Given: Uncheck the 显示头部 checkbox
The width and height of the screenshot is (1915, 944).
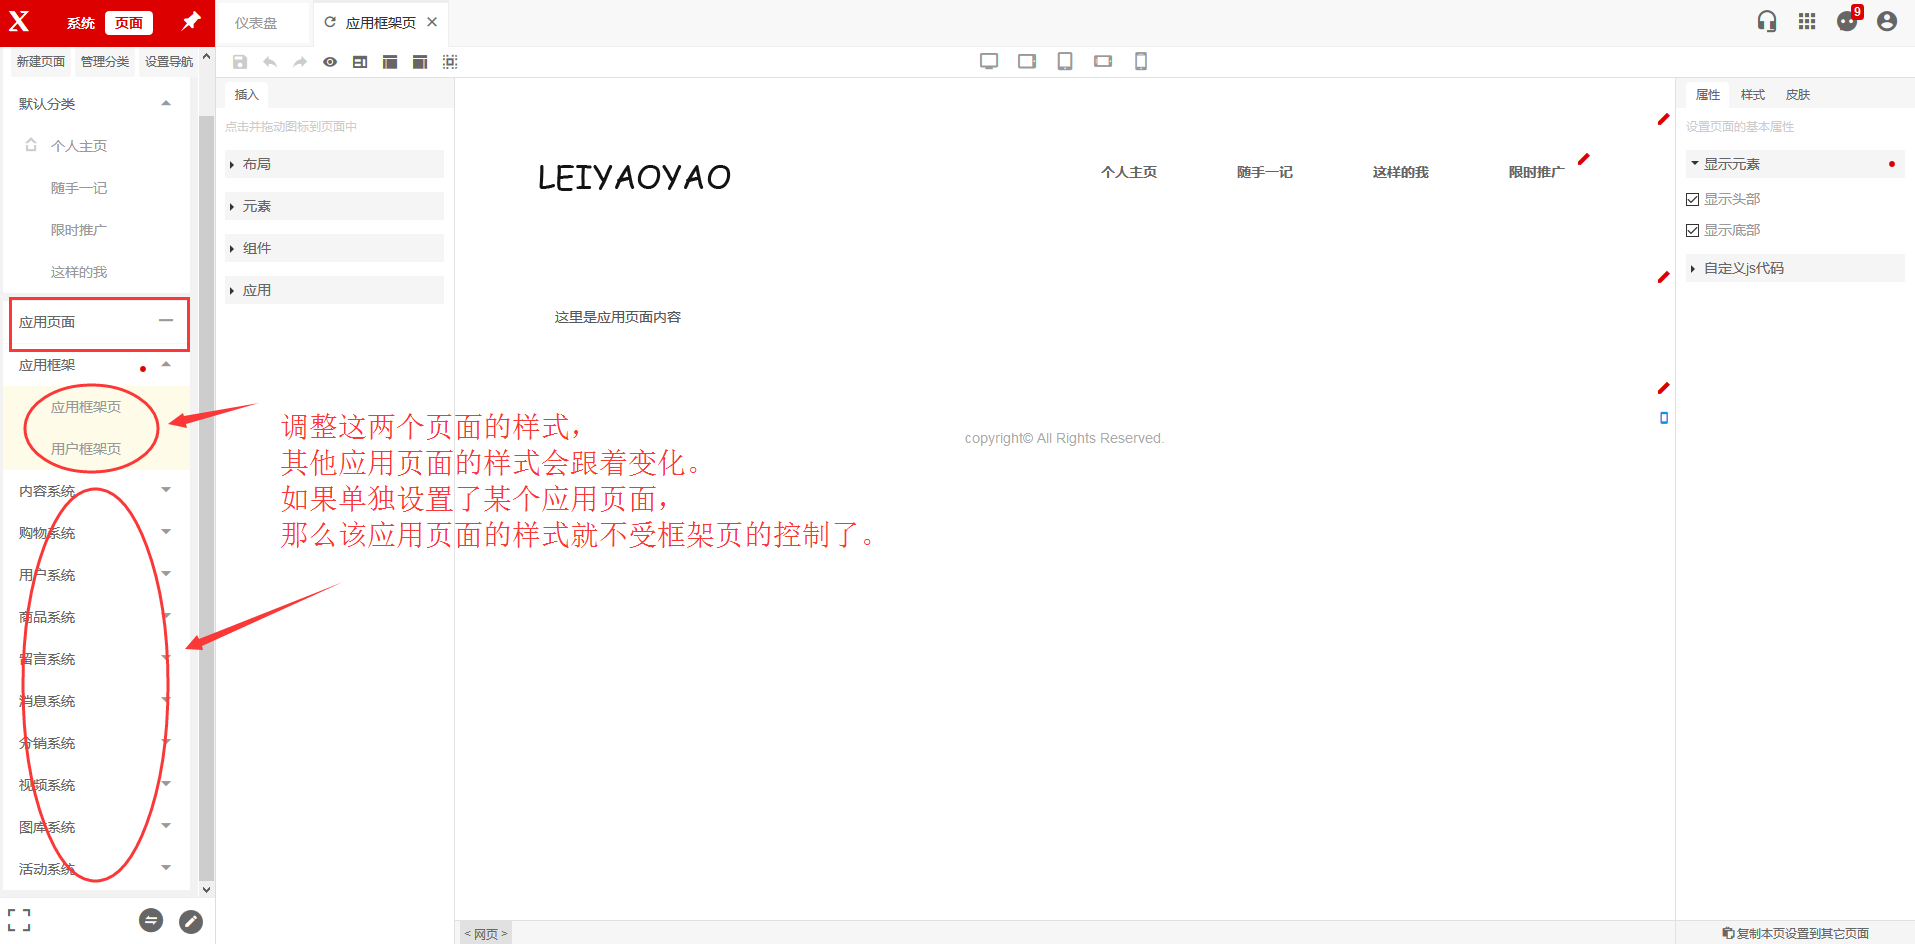Looking at the screenshot, I should point(1693,200).
